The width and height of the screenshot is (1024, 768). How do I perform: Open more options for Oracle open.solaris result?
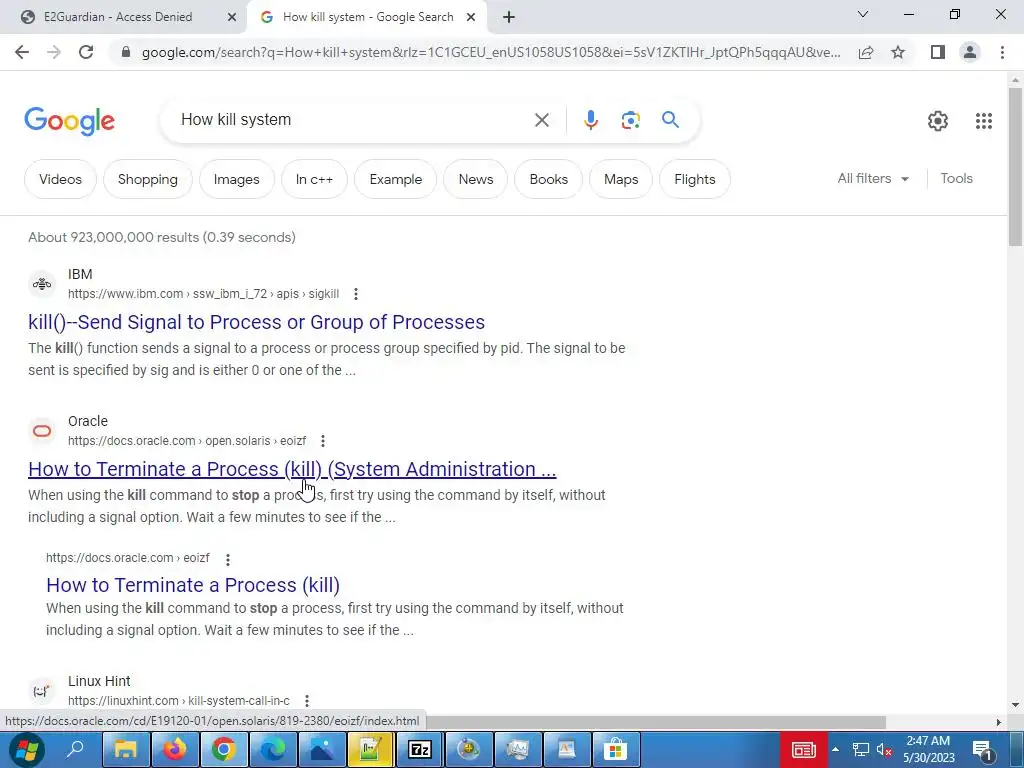[x=323, y=441]
